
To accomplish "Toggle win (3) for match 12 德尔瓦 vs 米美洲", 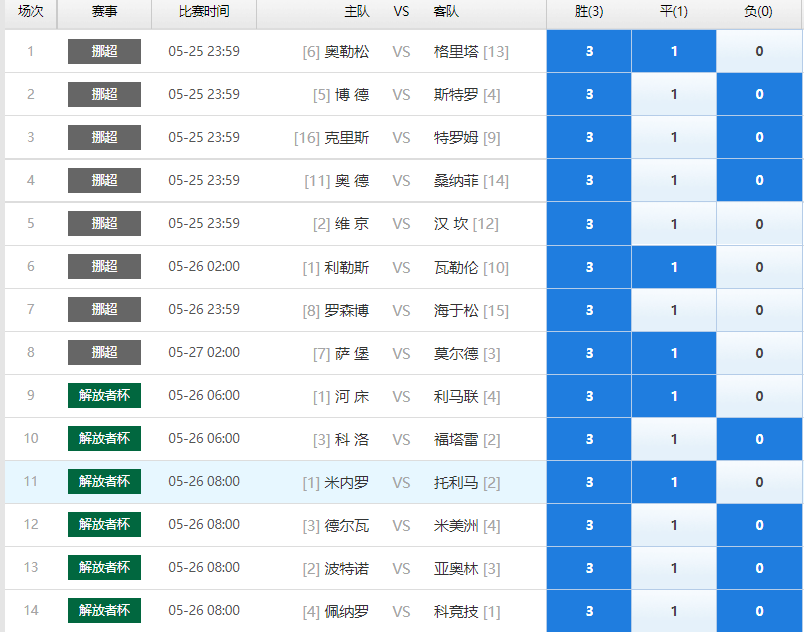I will tap(589, 525).
